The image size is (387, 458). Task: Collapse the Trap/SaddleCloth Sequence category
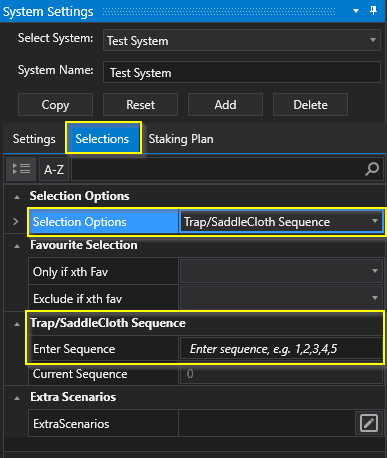pos(17,324)
